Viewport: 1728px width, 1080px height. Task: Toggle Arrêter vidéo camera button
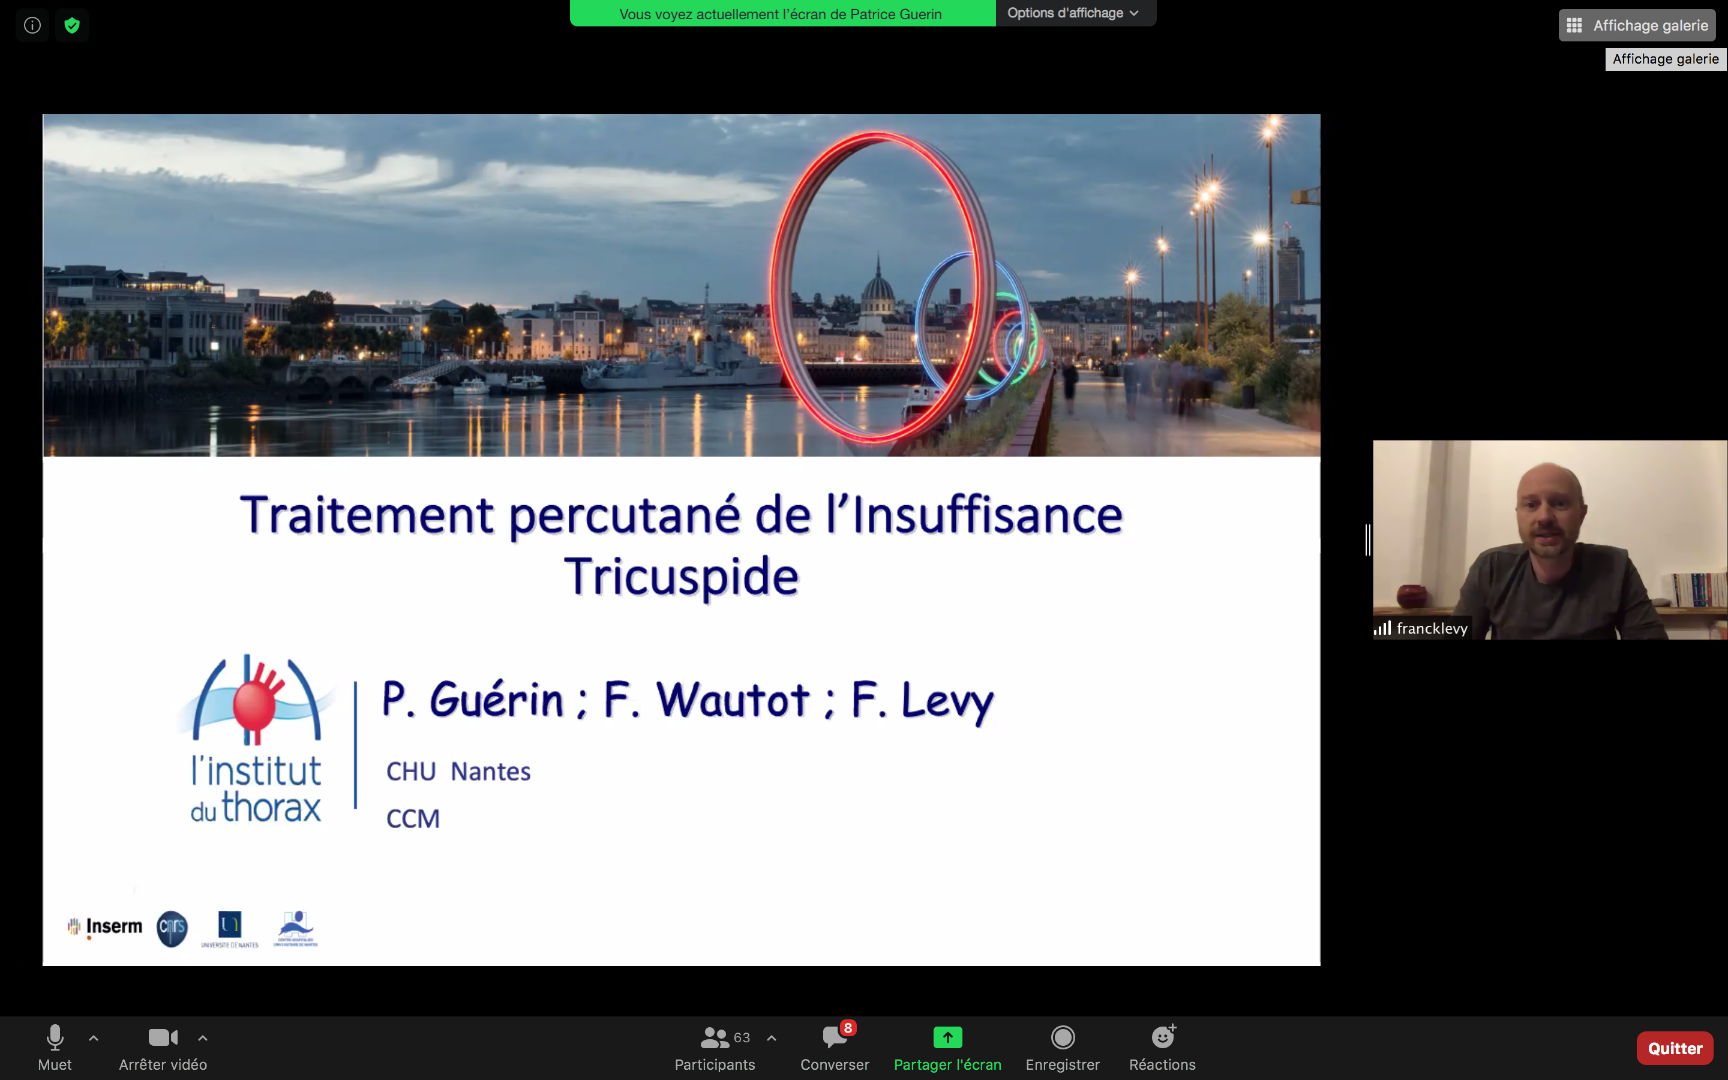(x=163, y=1048)
